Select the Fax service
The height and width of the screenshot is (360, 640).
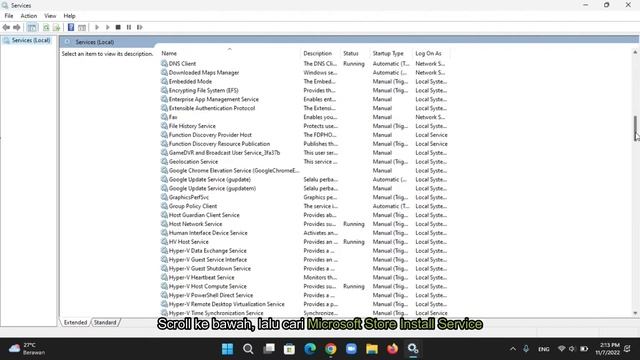[x=304, y=117]
